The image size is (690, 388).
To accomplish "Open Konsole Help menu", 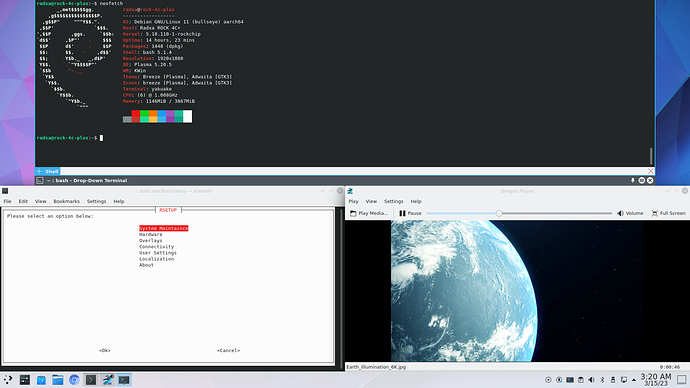I will pos(119,201).
